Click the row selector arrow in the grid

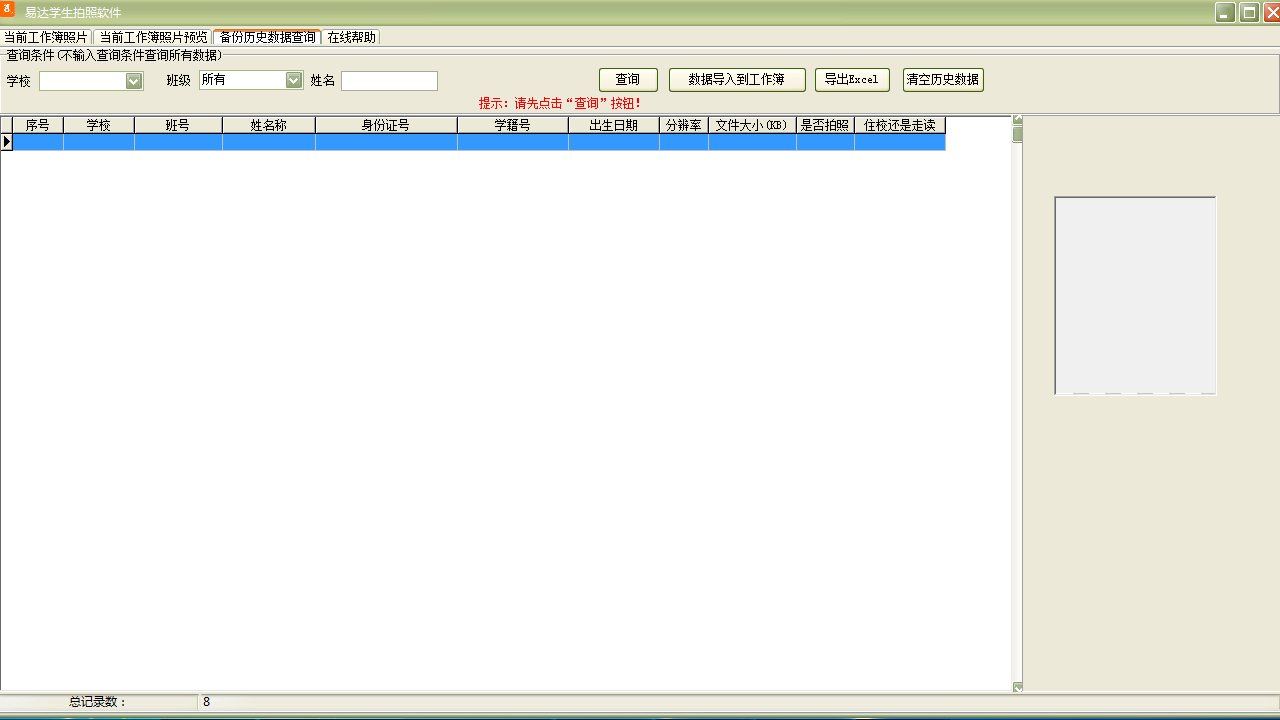(x=6, y=142)
